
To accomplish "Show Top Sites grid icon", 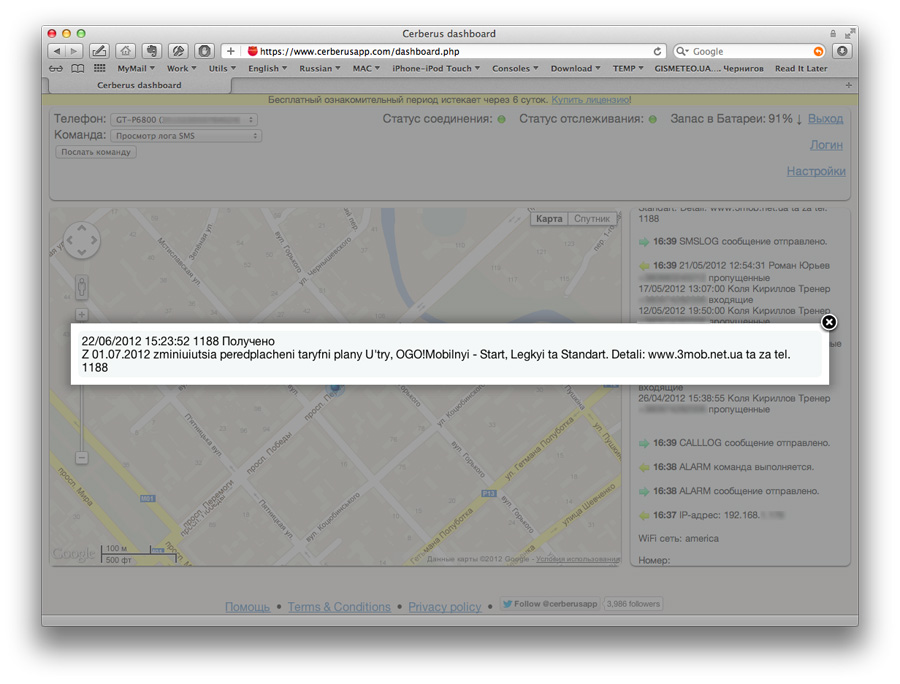I will tap(99, 69).
